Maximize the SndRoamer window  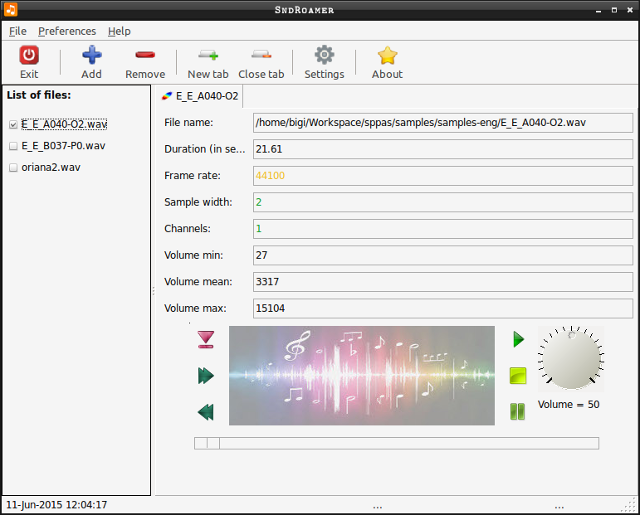(x=614, y=10)
